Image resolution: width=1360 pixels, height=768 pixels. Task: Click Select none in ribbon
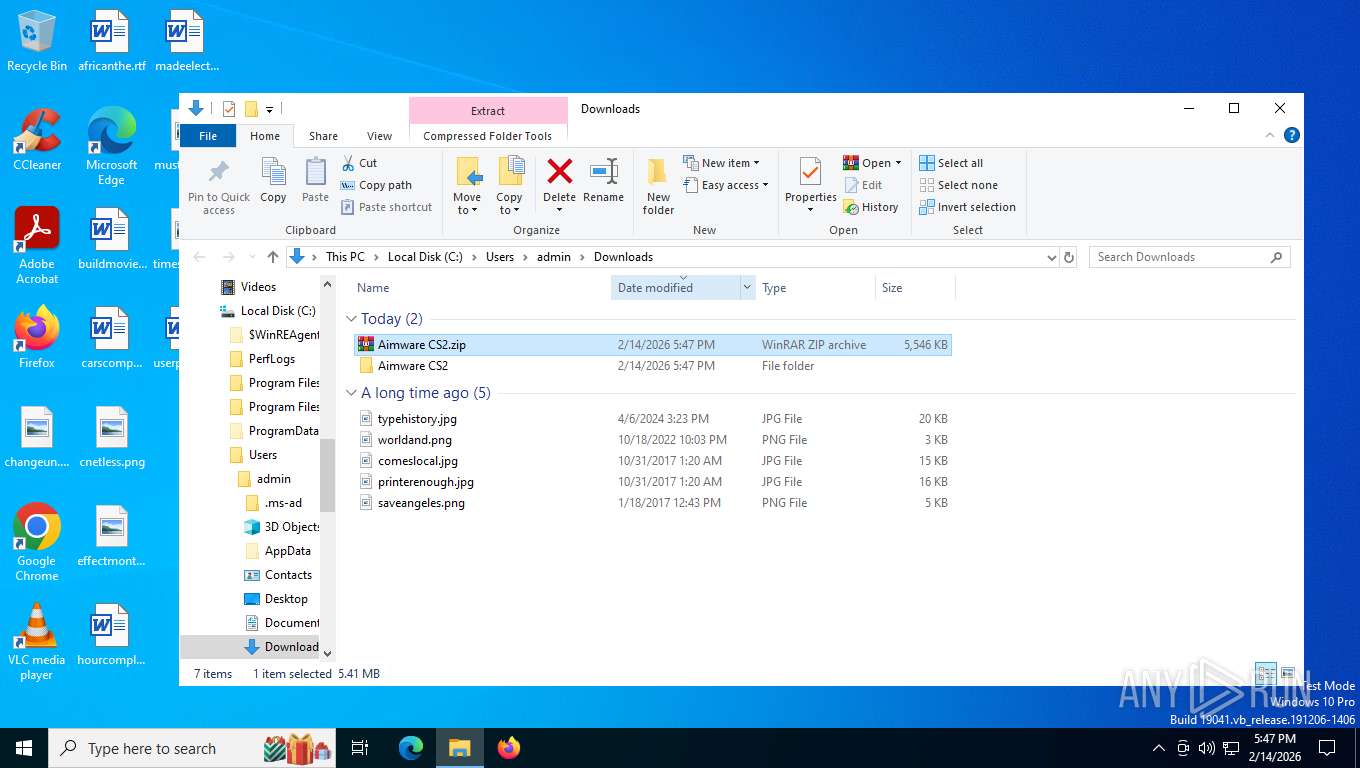(x=958, y=185)
